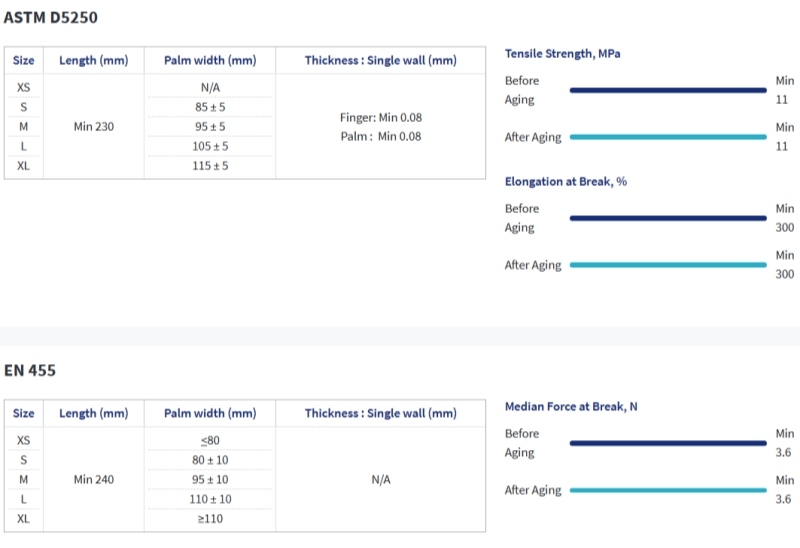Click the Before Aging Tensile Strength bar

(x=667, y=90)
